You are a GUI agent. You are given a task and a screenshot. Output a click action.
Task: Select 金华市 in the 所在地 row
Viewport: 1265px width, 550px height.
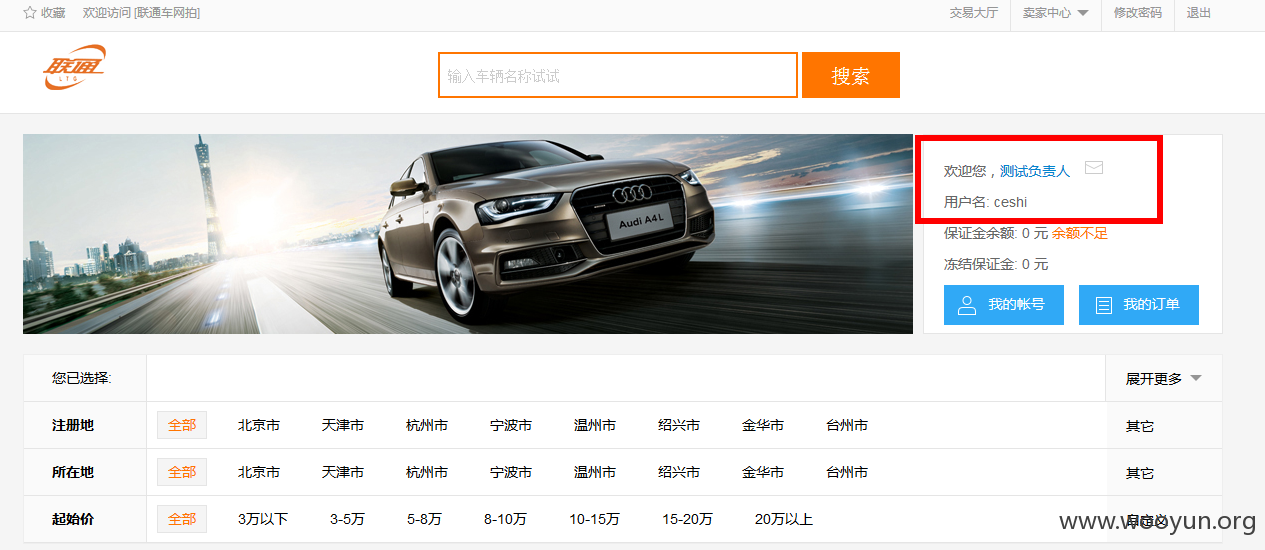(x=763, y=472)
